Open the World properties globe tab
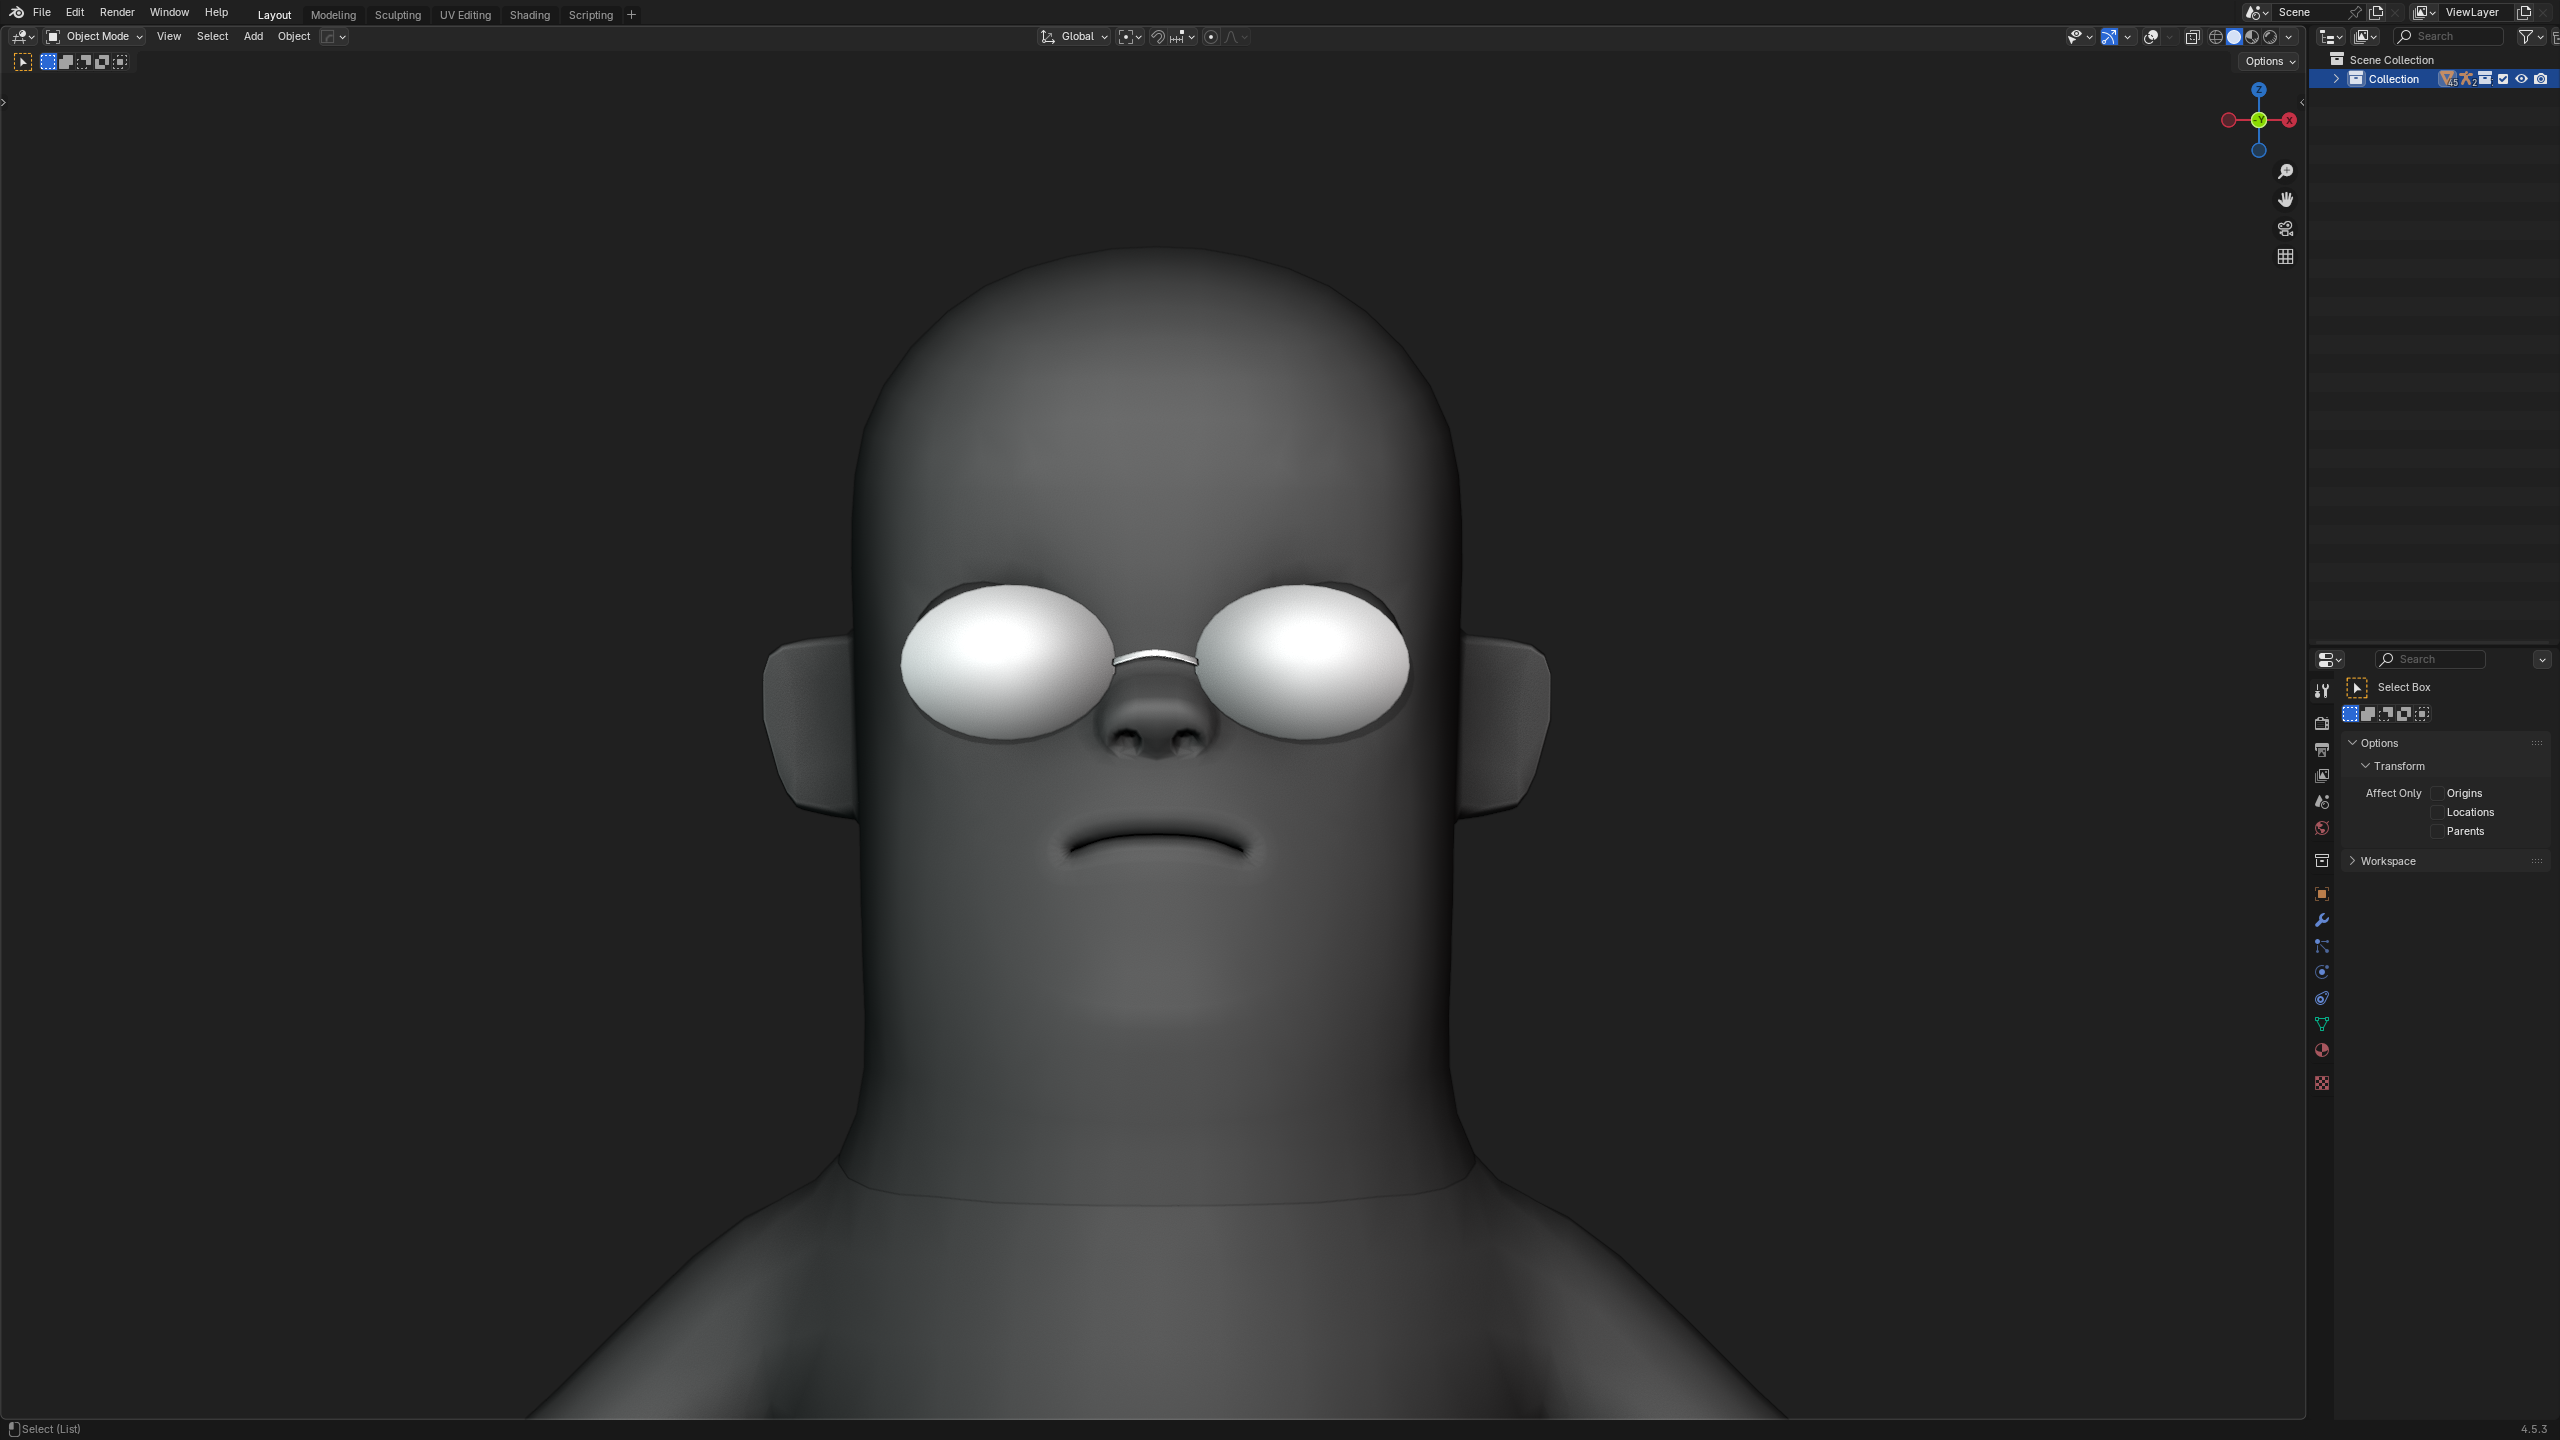 click(x=2322, y=828)
